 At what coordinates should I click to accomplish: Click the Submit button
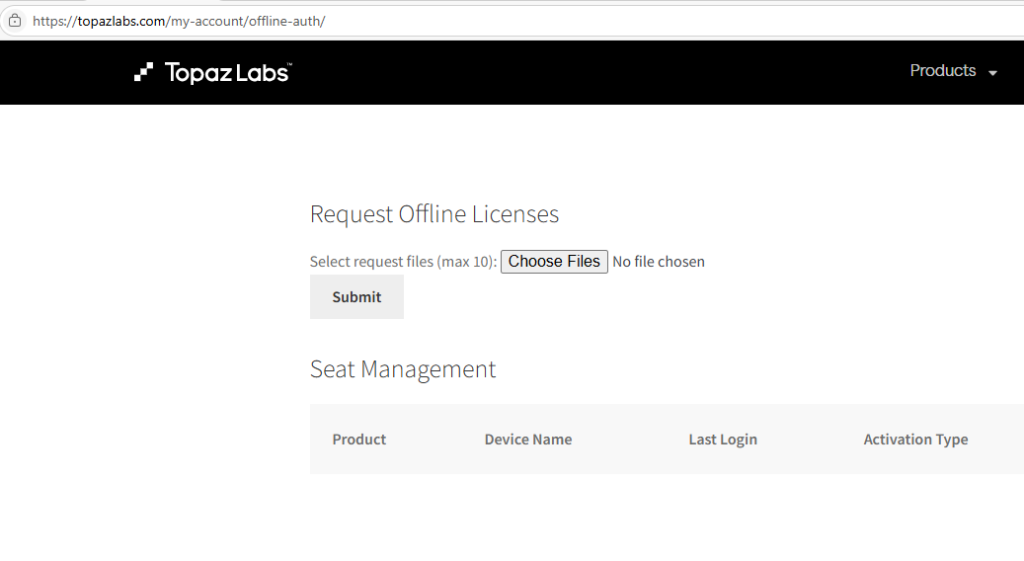357,297
